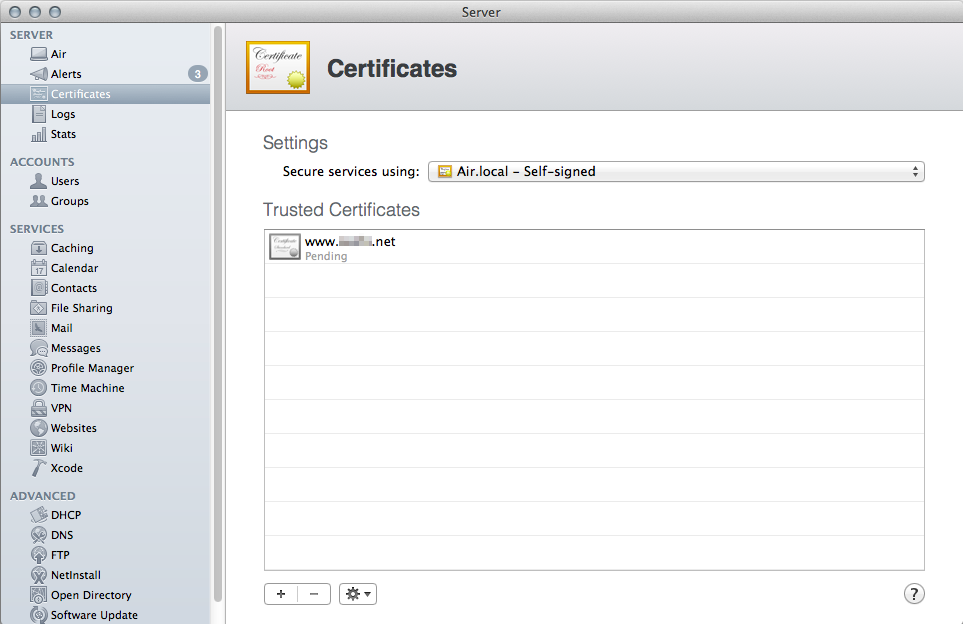
Task: Click the Messages chat bubble icon
Action: (39, 348)
